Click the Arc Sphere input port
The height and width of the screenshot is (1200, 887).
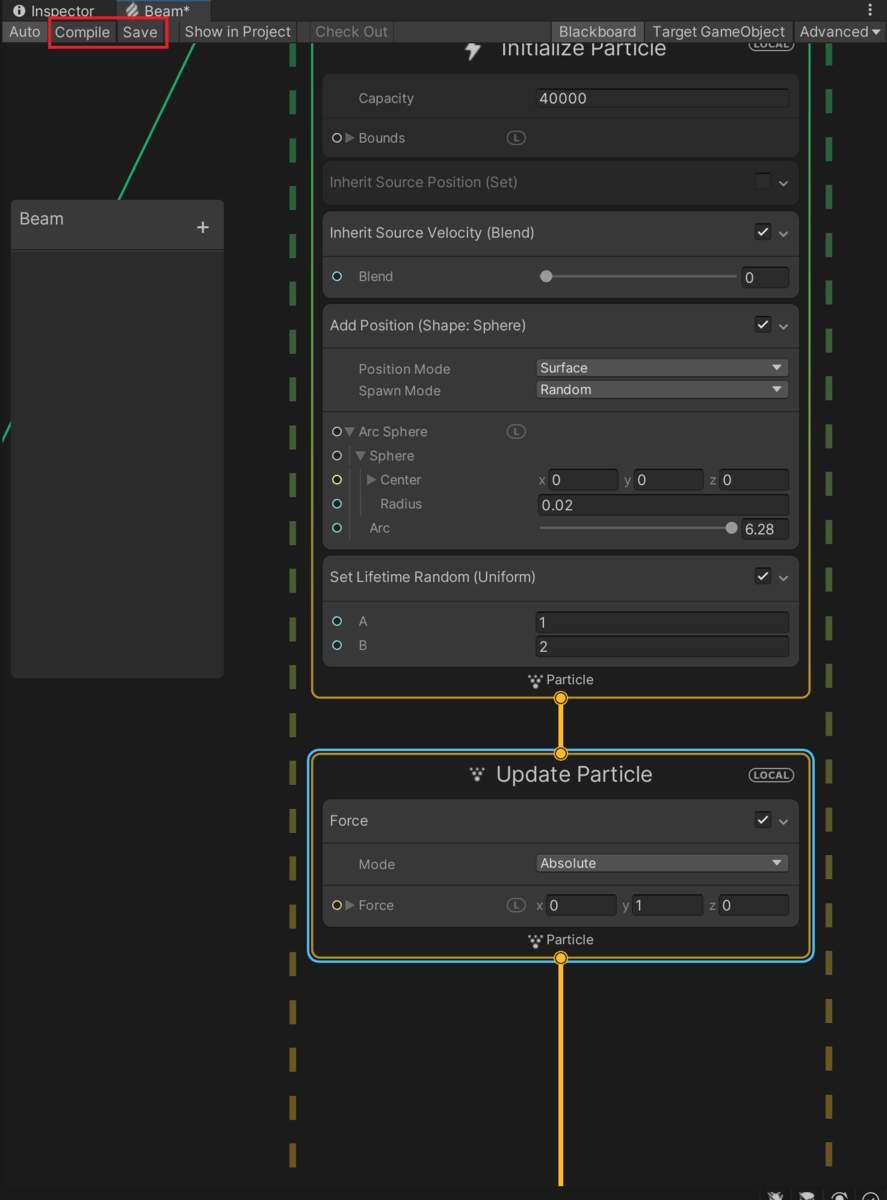[x=337, y=432]
